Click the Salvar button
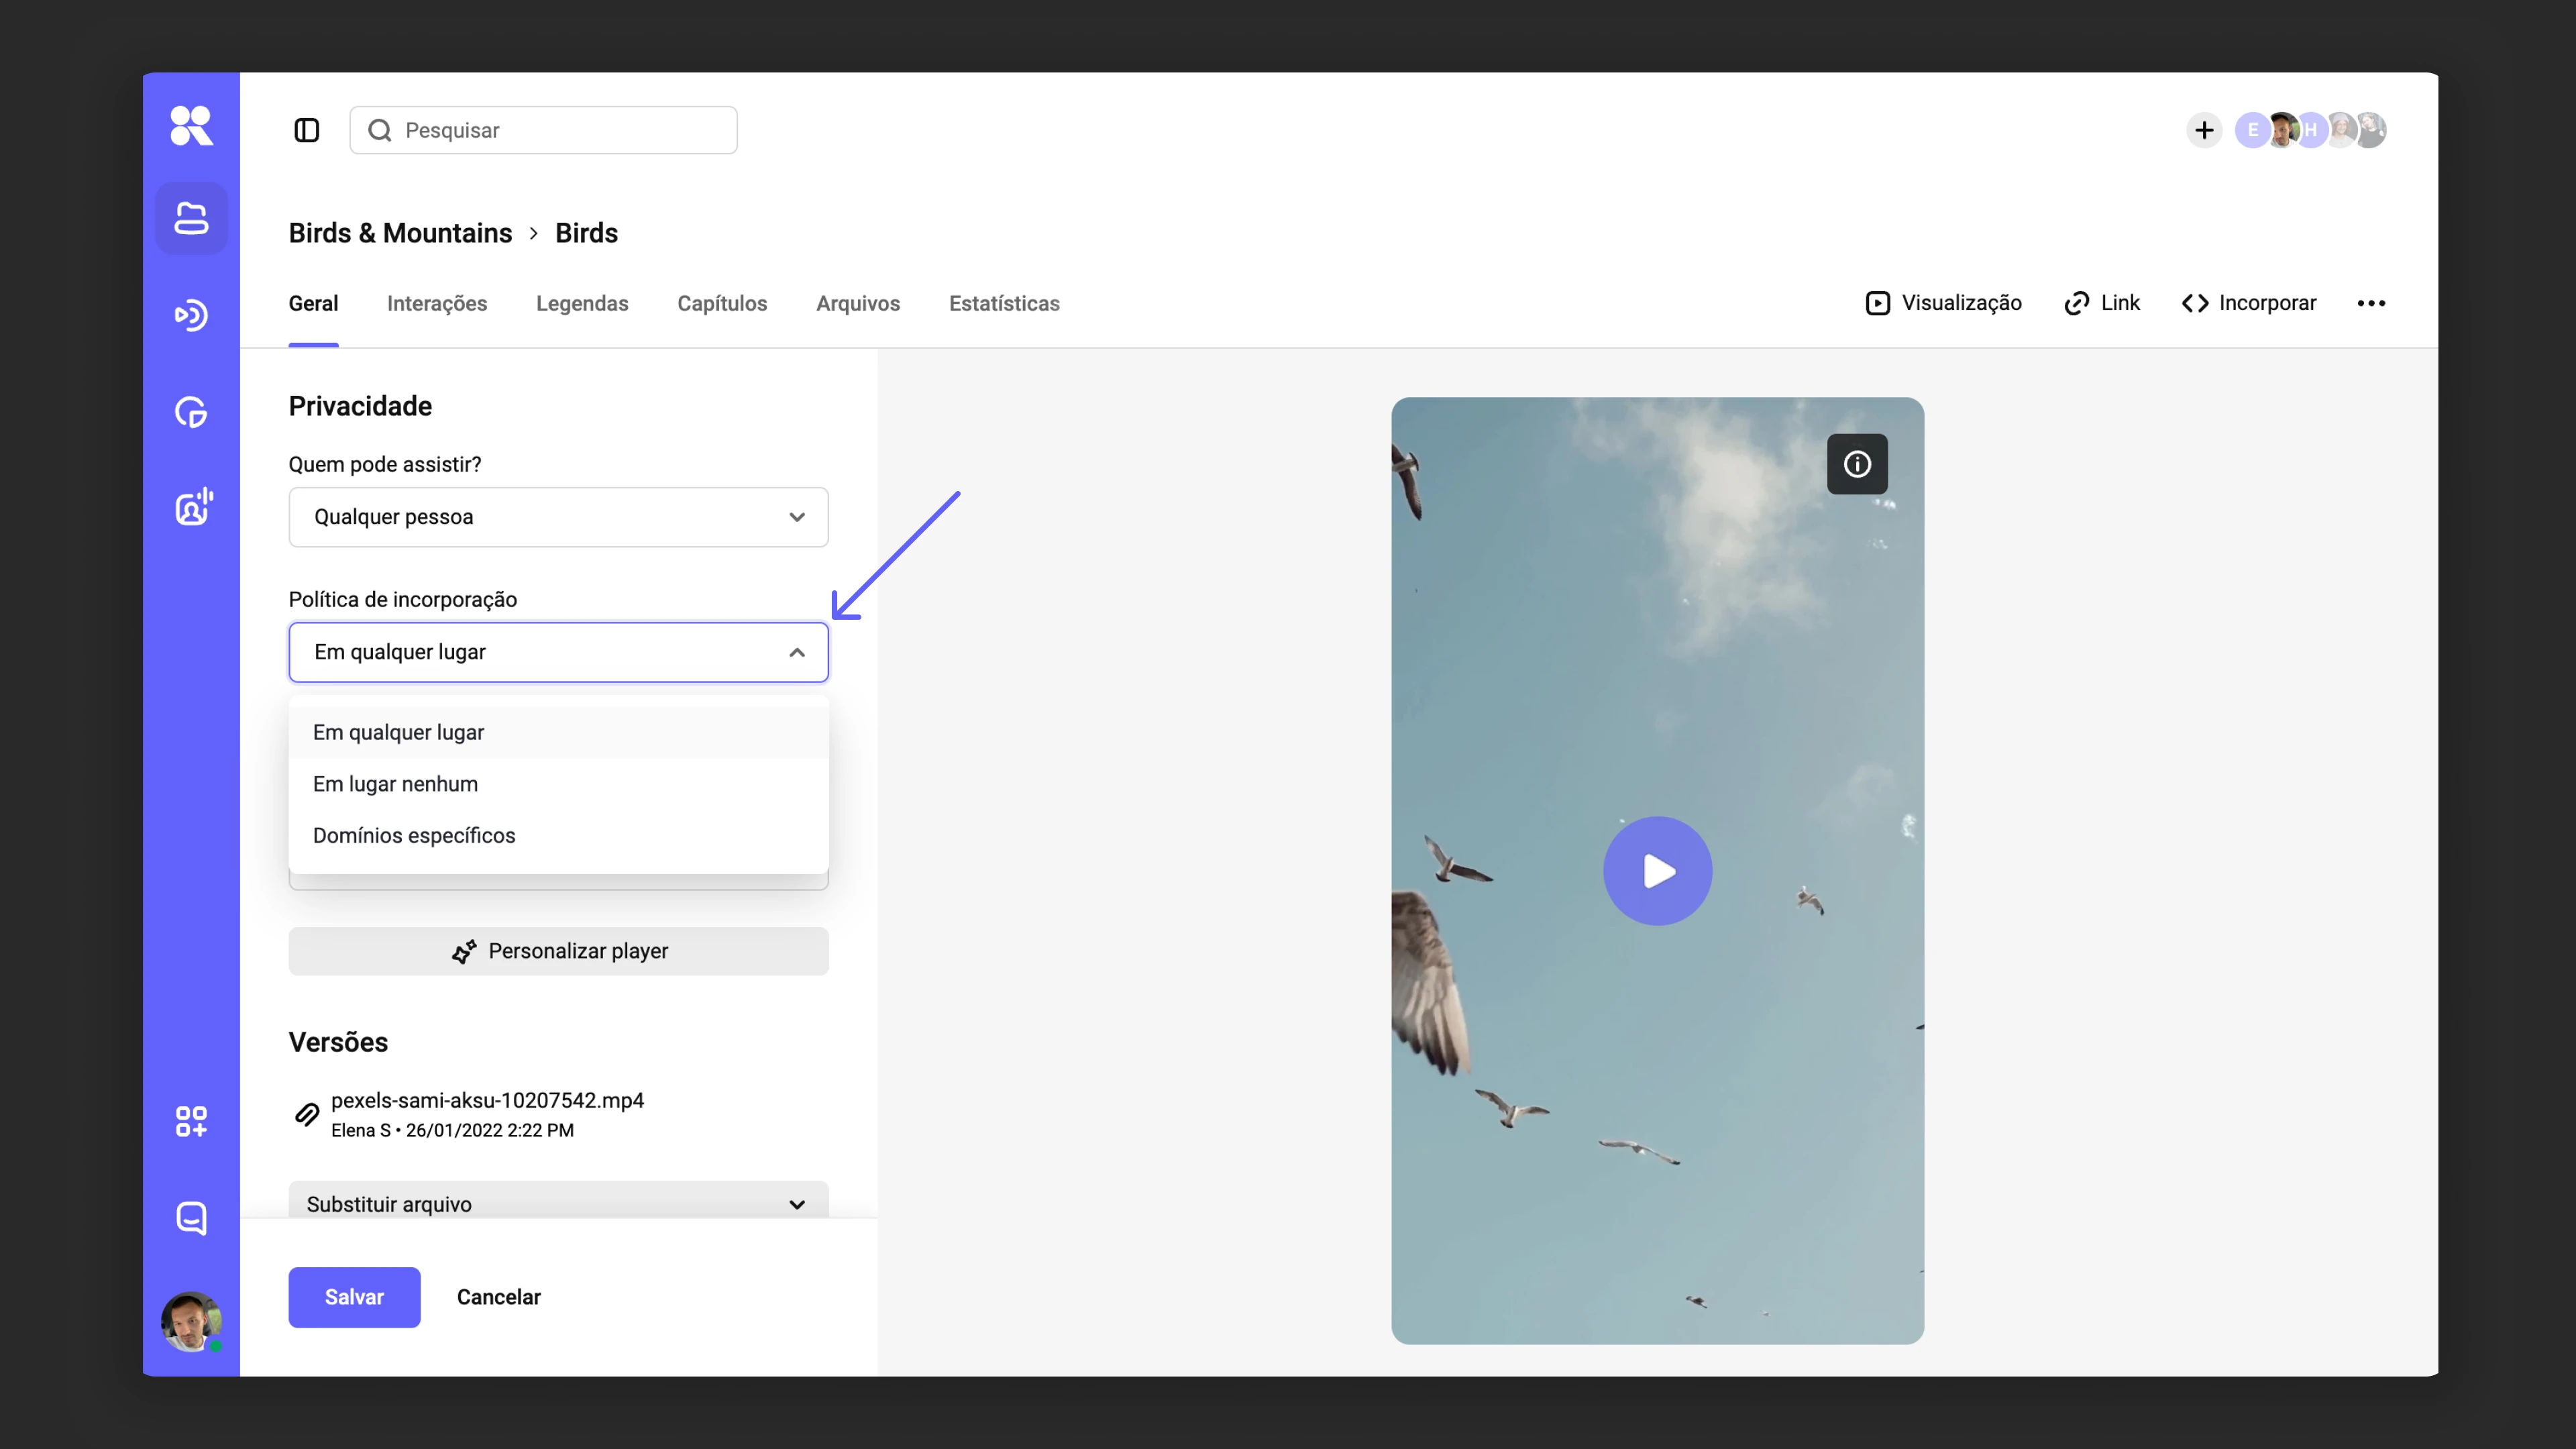 coord(354,1297)
